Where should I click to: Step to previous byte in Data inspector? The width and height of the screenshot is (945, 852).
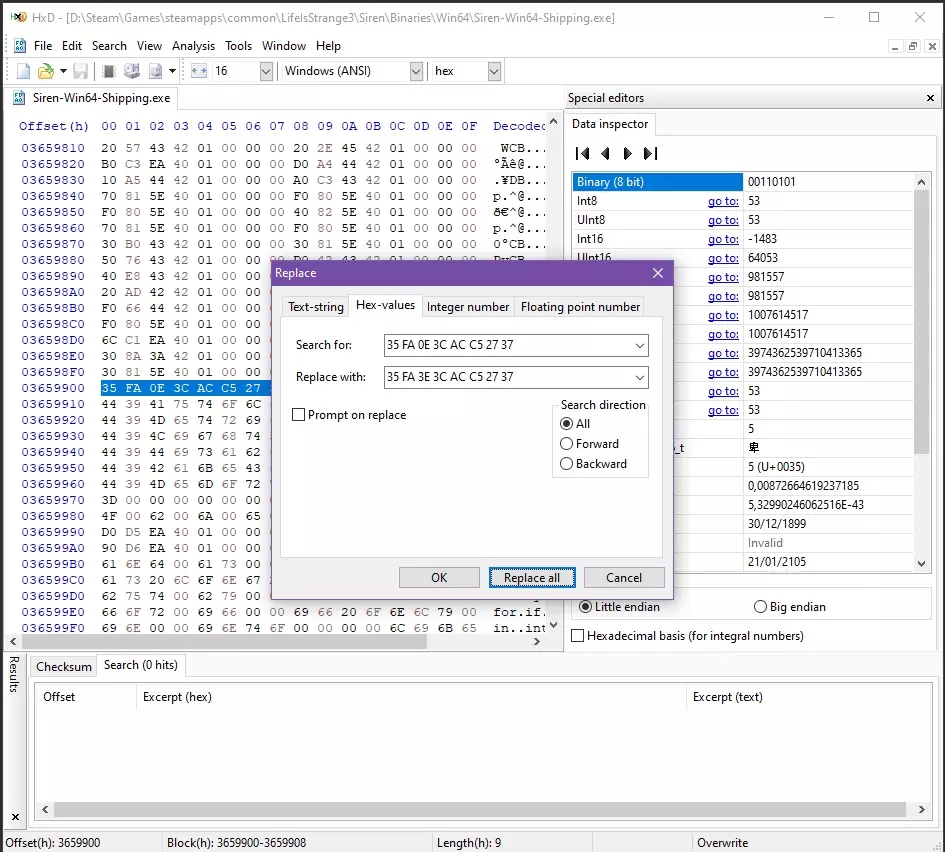pos(605,153)
